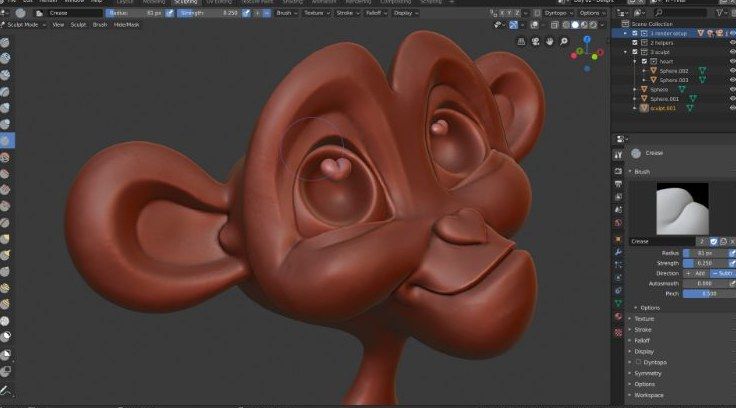The image size is (736, 408).
Task: Click the header minus direction button
Action: [x=267, y=13]
